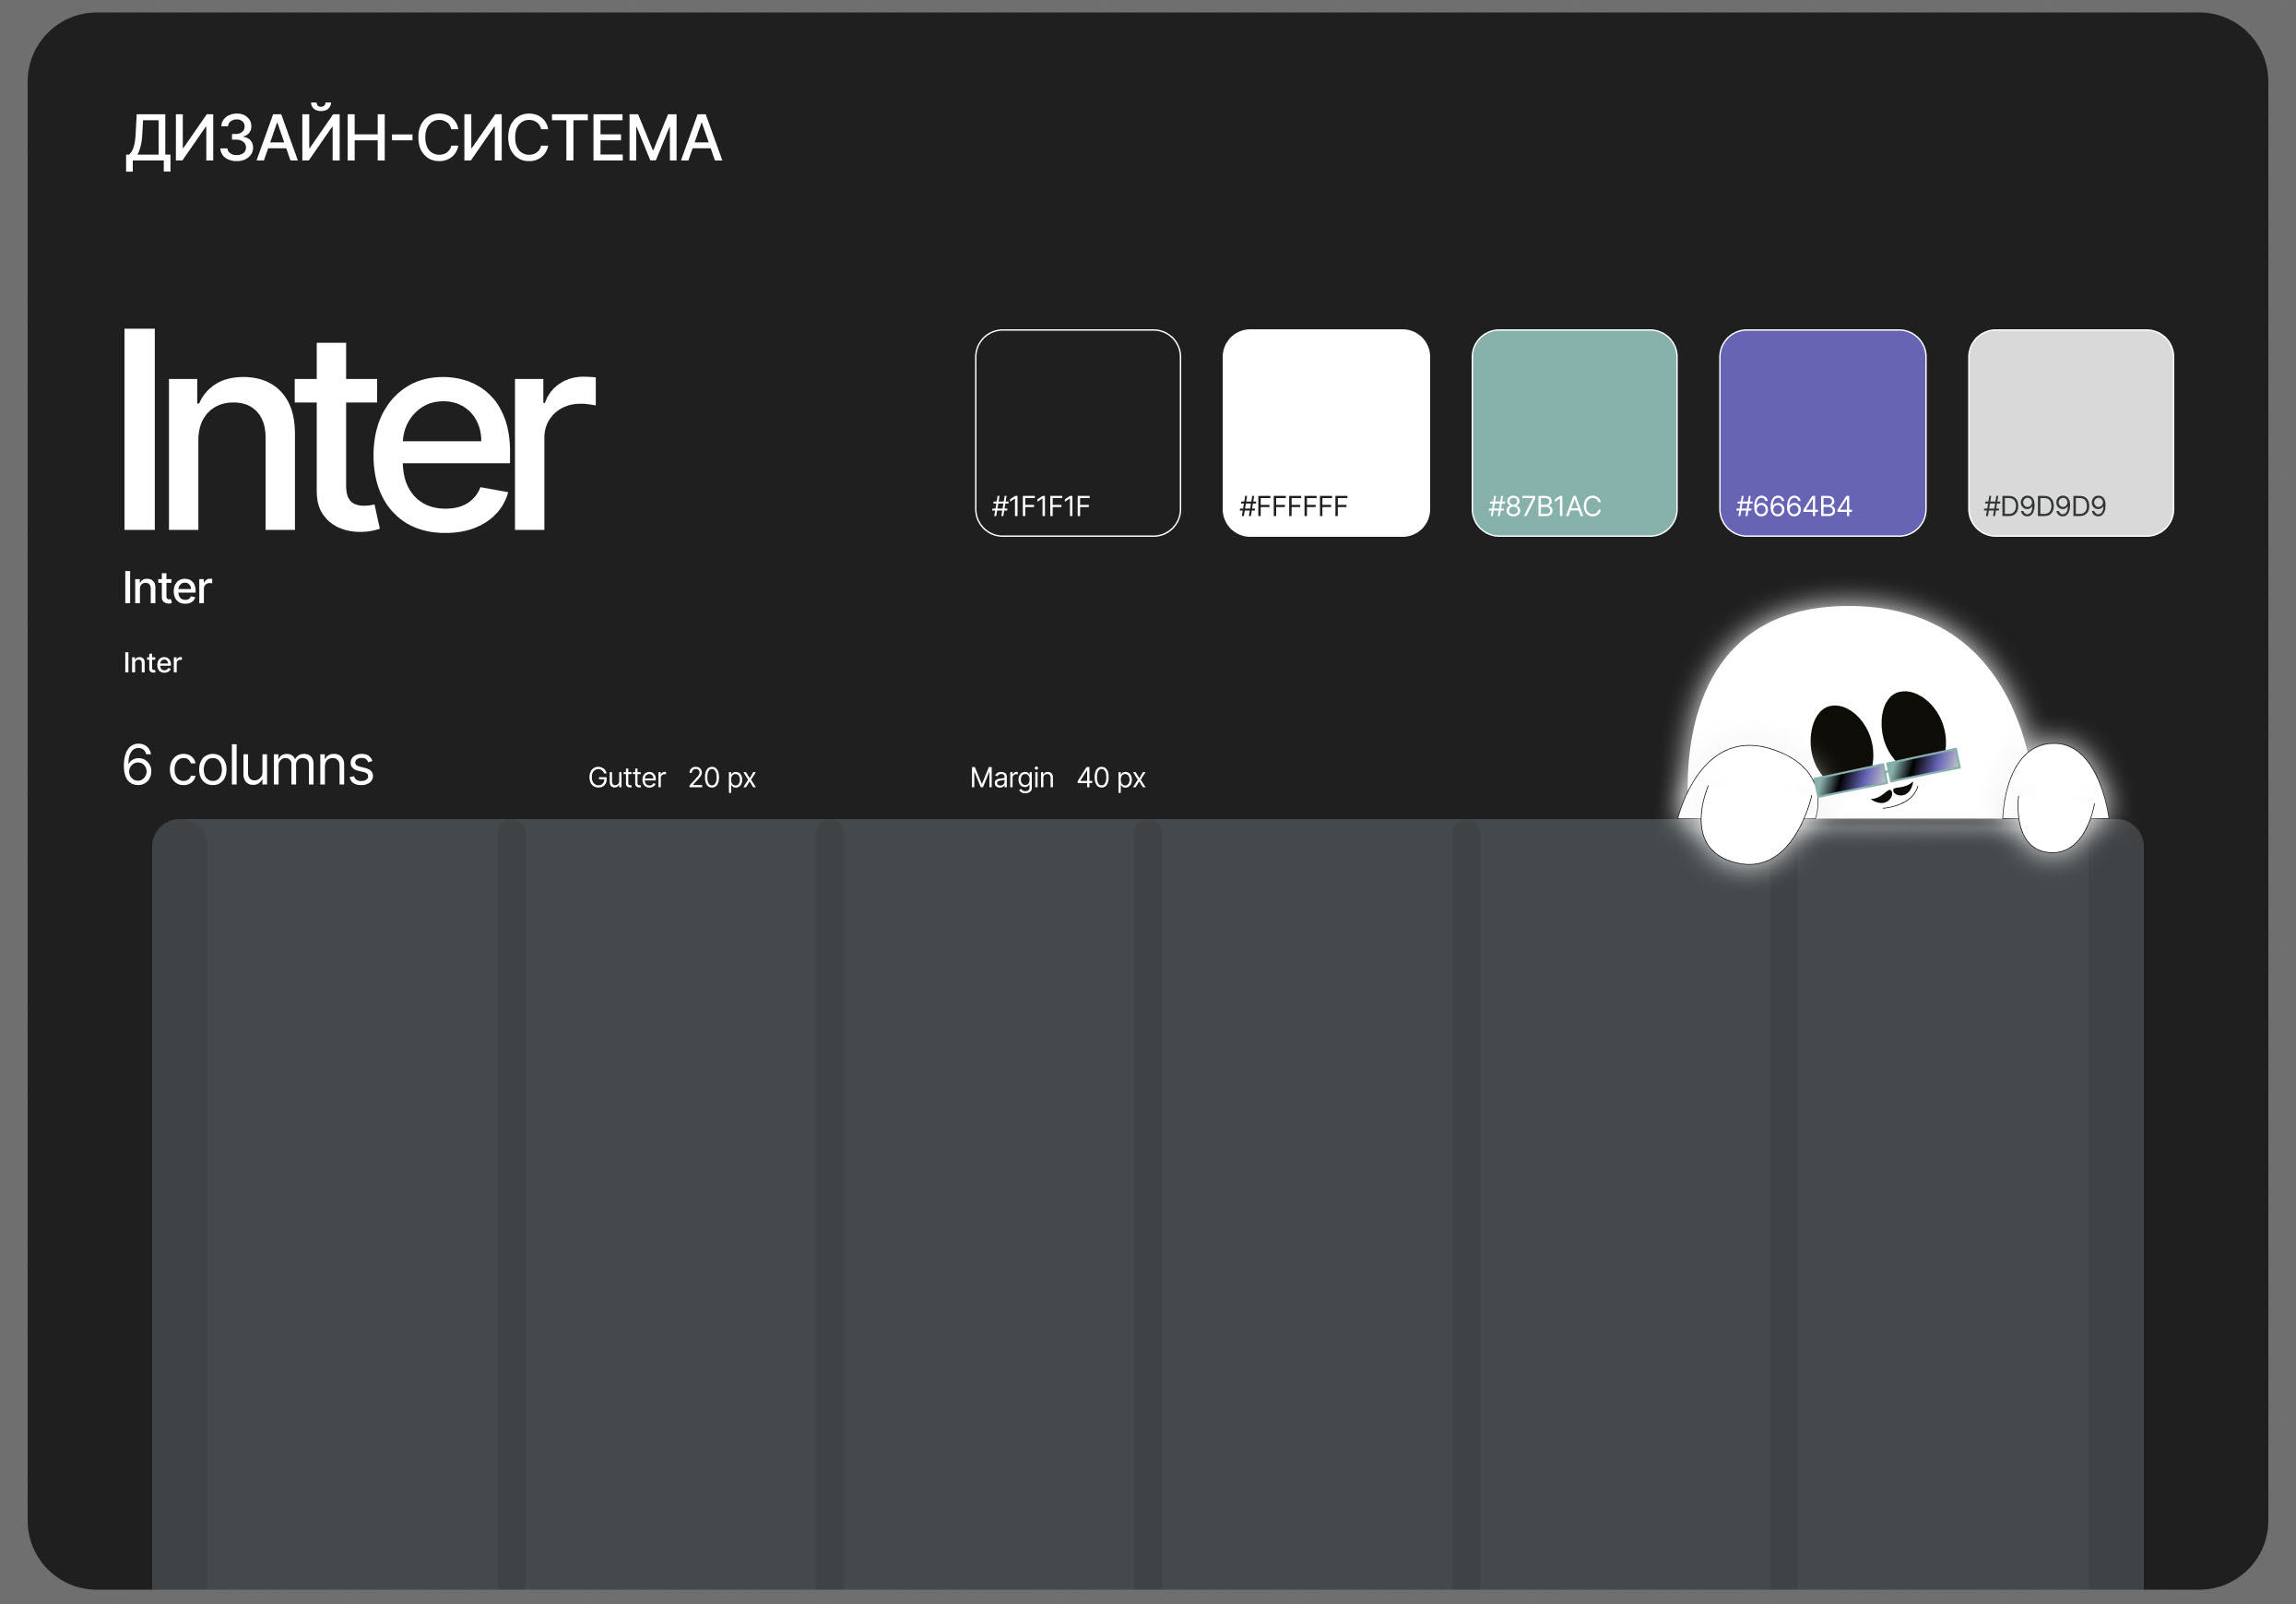Screen dimensions: 2296x1604
Task: Click the fifth grid column
Action: coord(1624,1200)
